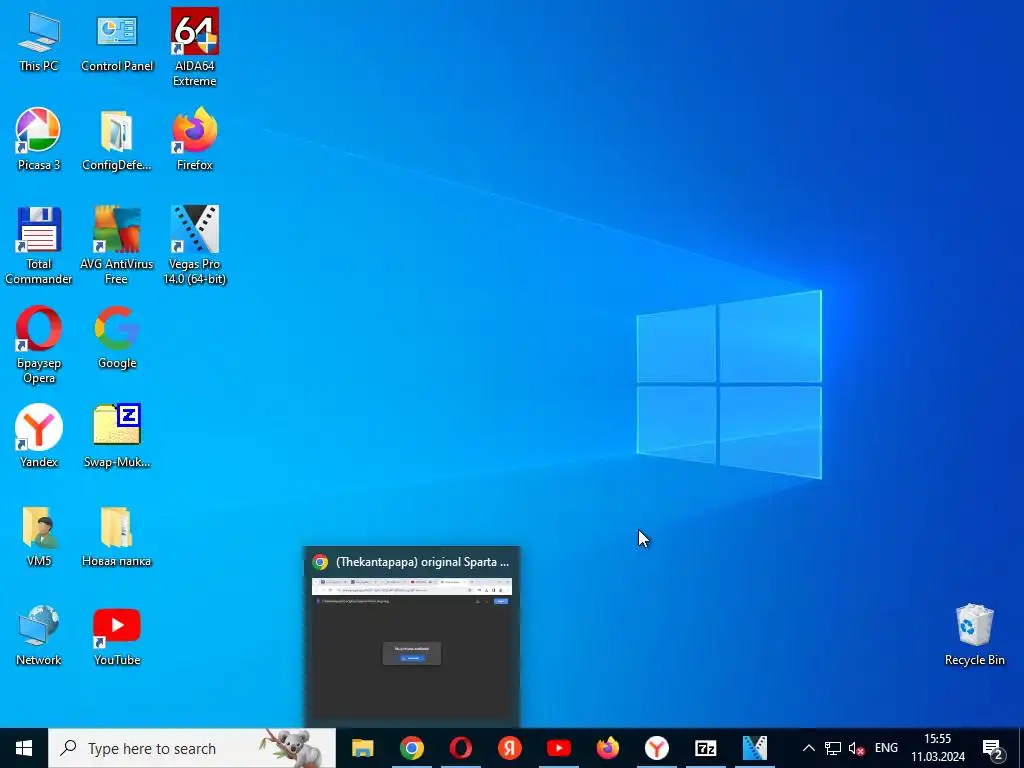Switch to Chrome in the taskbar

[x=411, y=748]
